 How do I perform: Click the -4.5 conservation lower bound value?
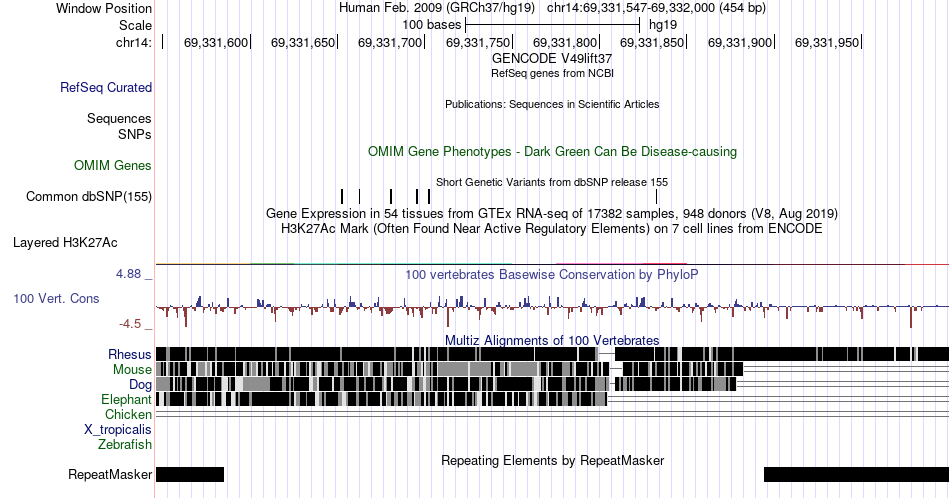click(x=130, y=324)
